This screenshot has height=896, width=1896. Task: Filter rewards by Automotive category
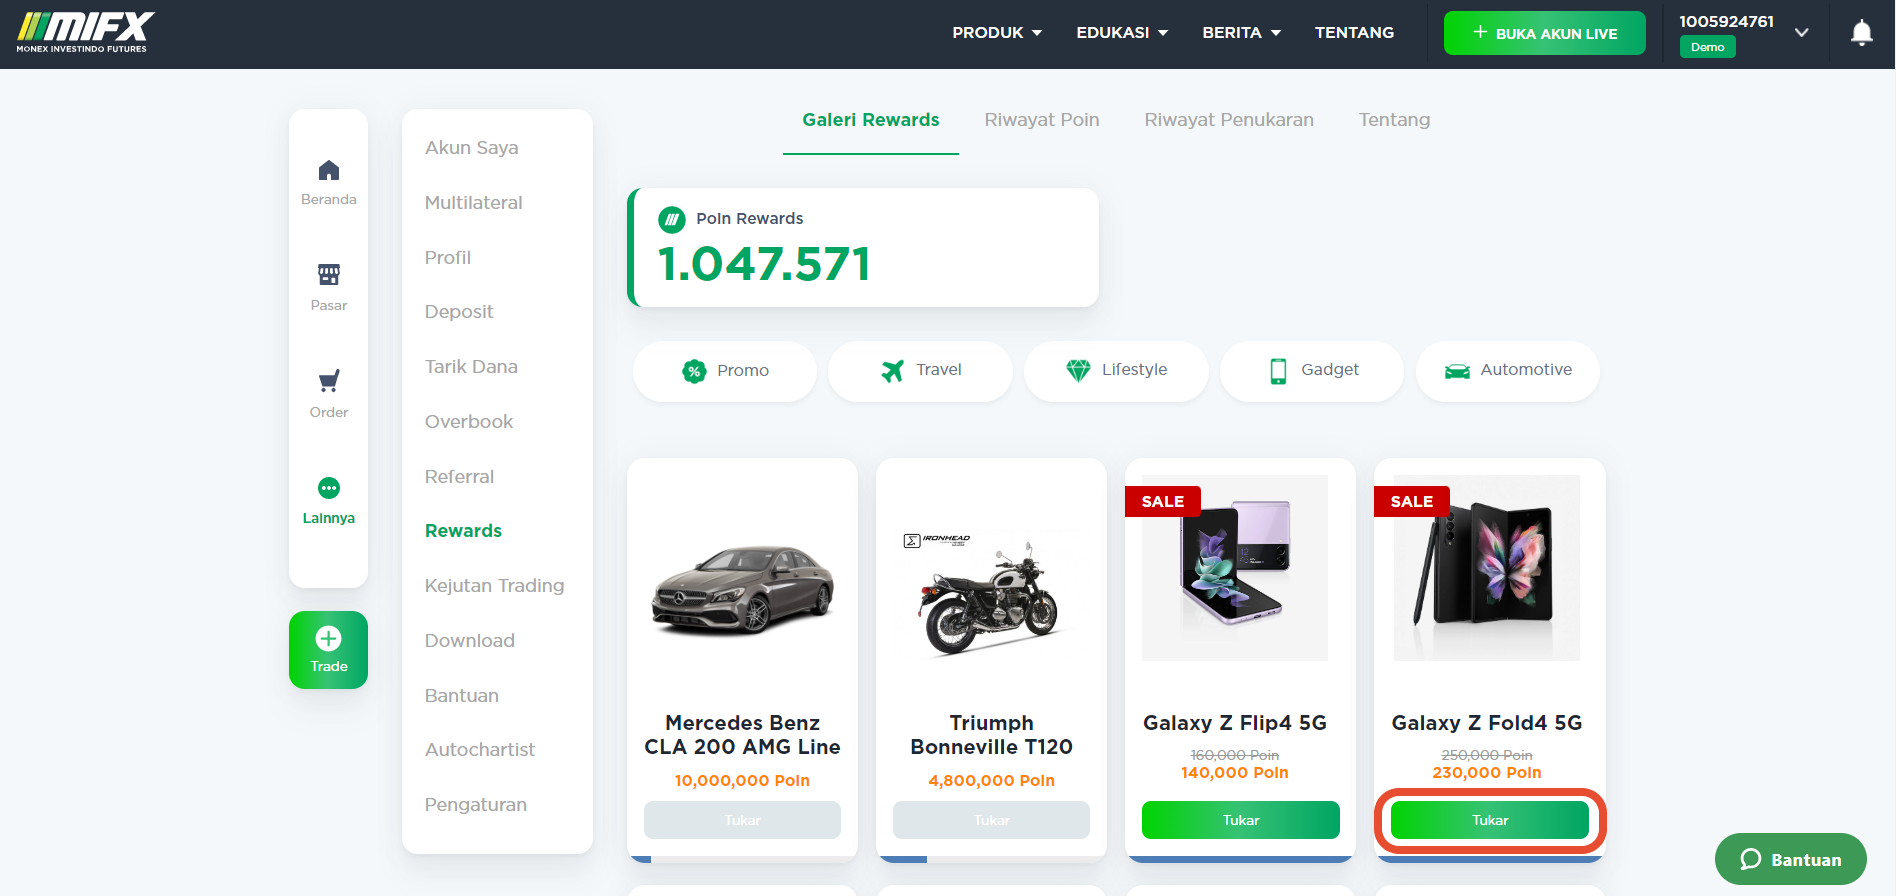click(1508, 371)
